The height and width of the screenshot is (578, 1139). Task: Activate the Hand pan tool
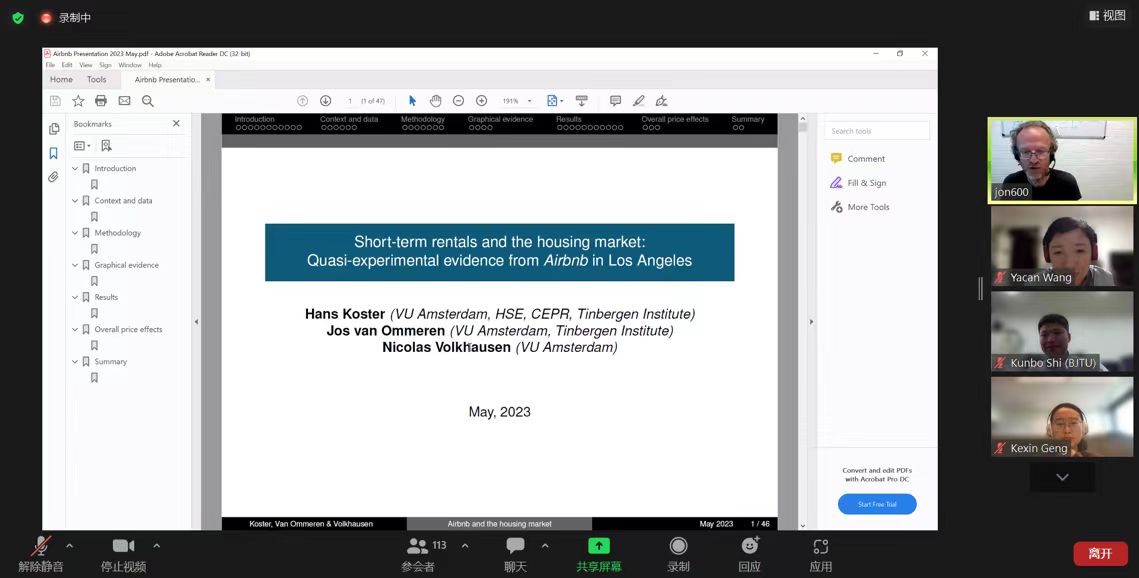435,101
